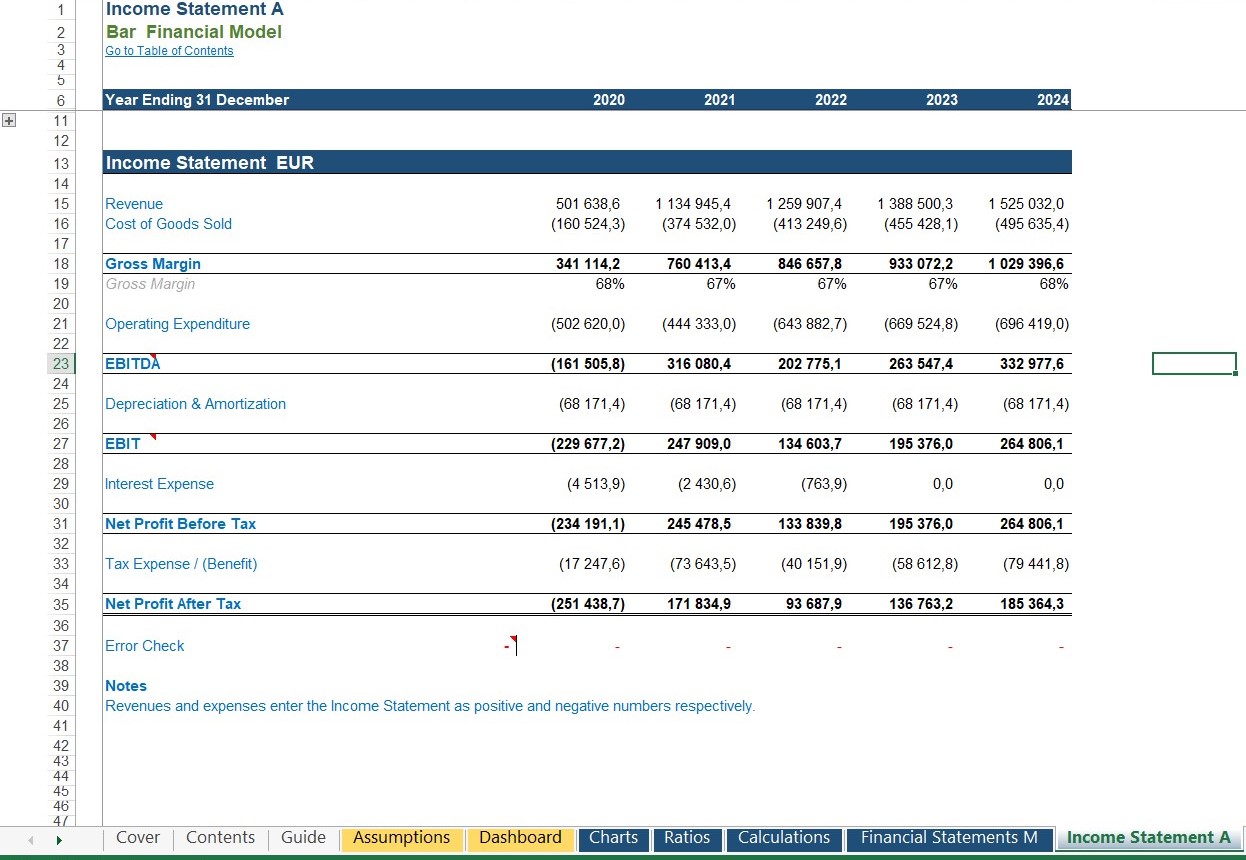Open the Assumptions sheet tab

402,838
